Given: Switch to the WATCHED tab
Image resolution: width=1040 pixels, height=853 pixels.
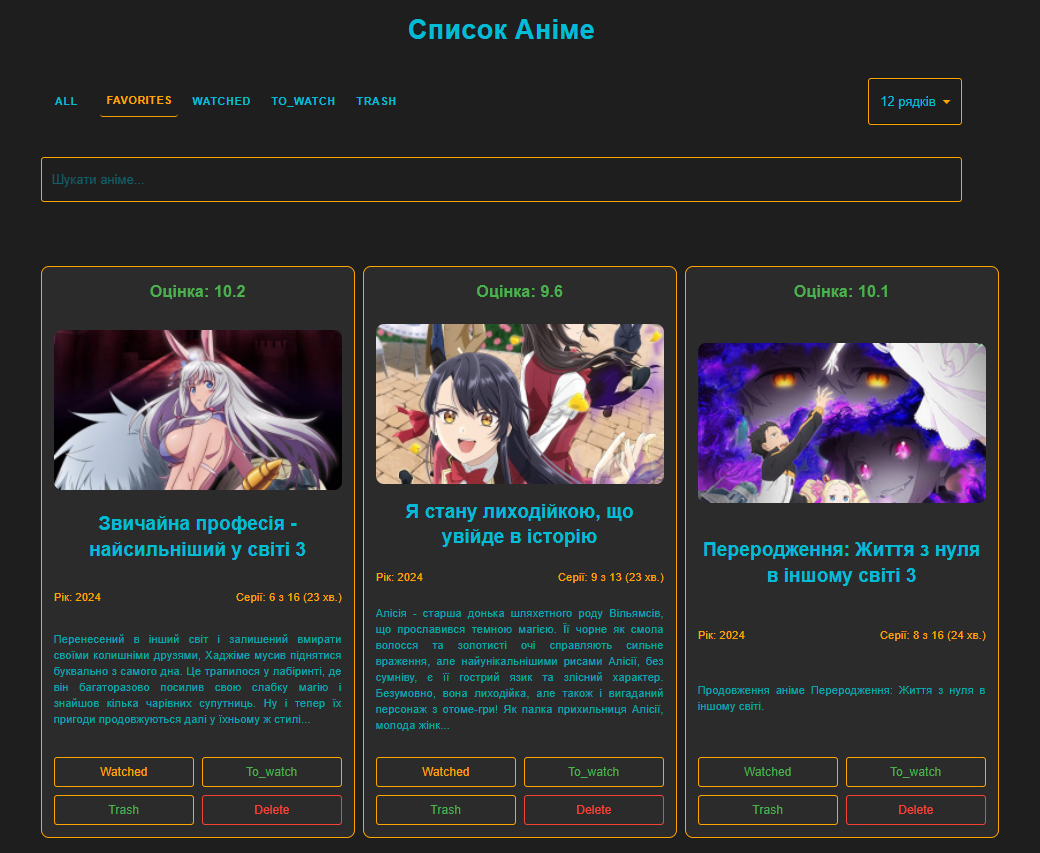Looking at the screenshot, I should [x=221, y=101].
